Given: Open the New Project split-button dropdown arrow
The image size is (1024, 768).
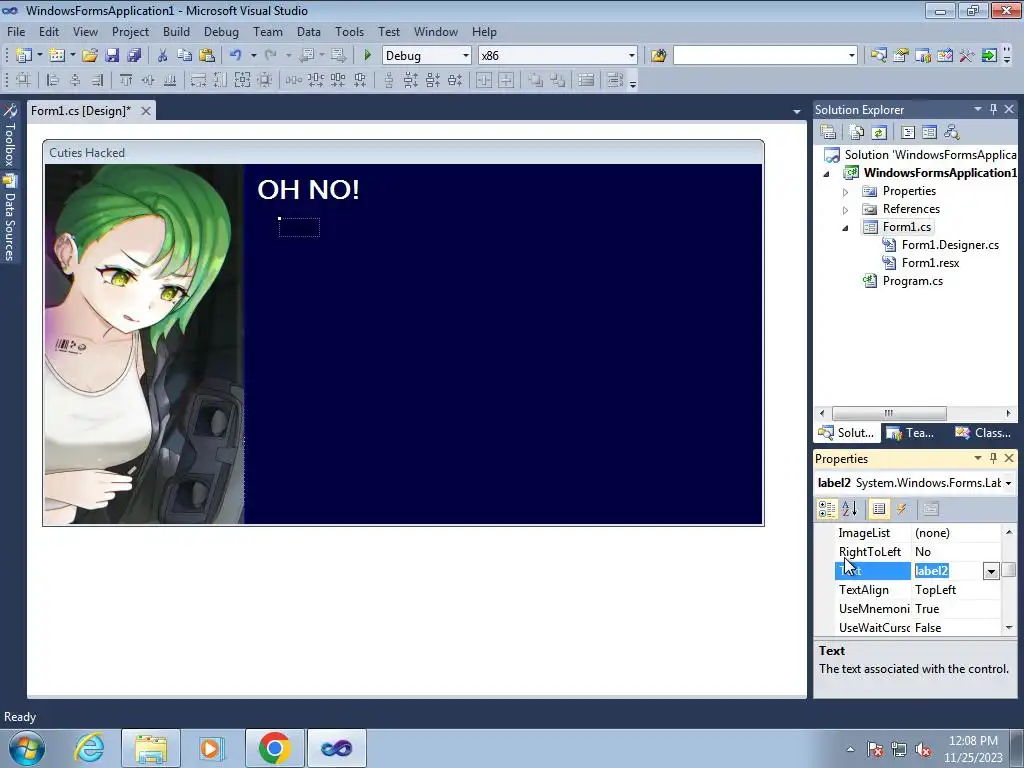Looking at the screenshot, I should pos(40,56).
